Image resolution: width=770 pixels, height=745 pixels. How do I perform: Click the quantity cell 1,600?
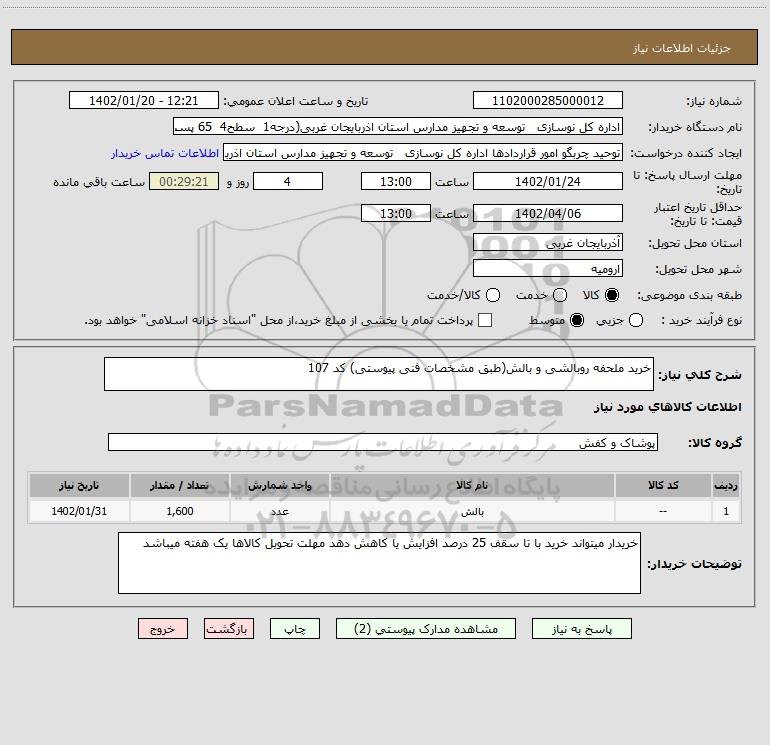(x=179, y=511)
